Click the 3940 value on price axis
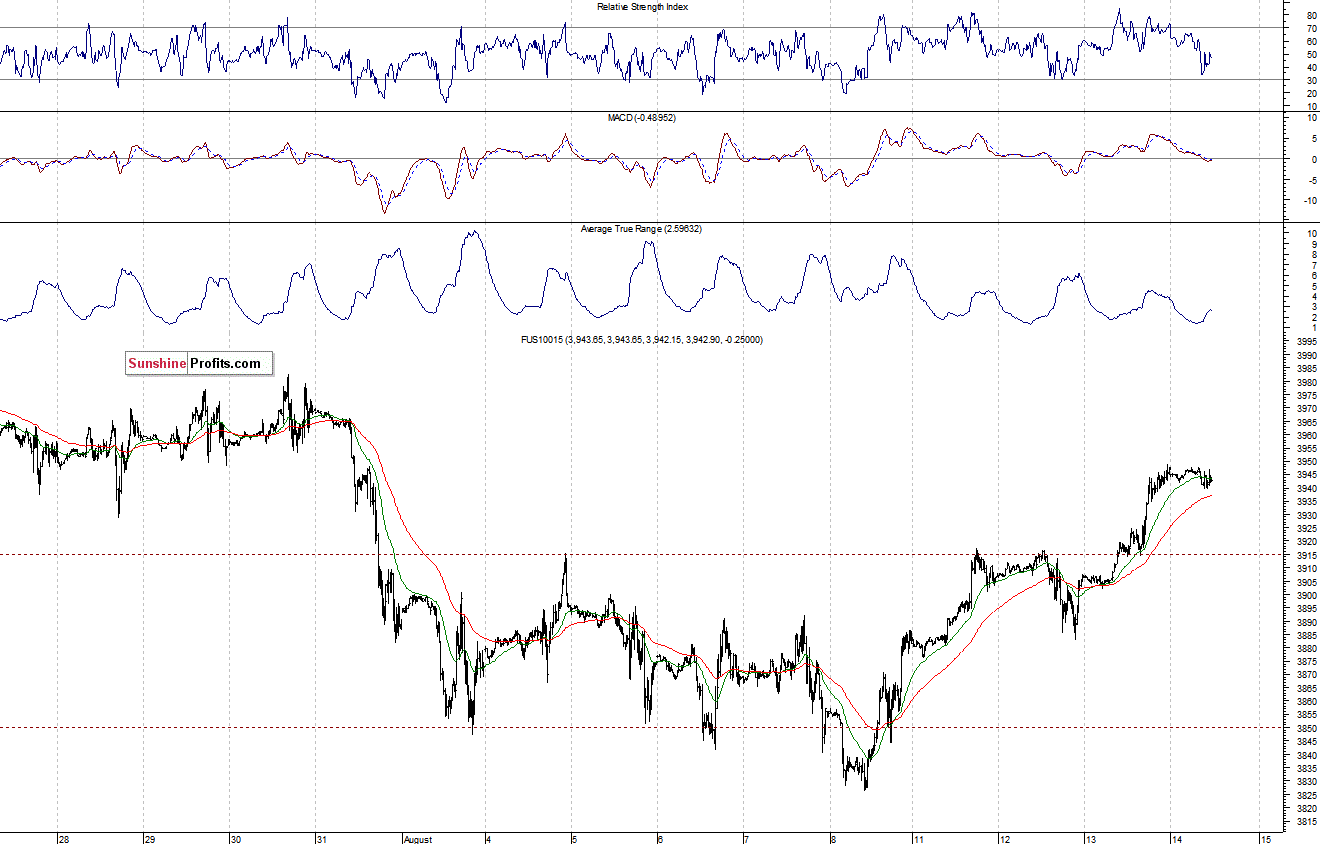The width and height of the screenshot is (1320, 844). click(x=1306, y=489)
